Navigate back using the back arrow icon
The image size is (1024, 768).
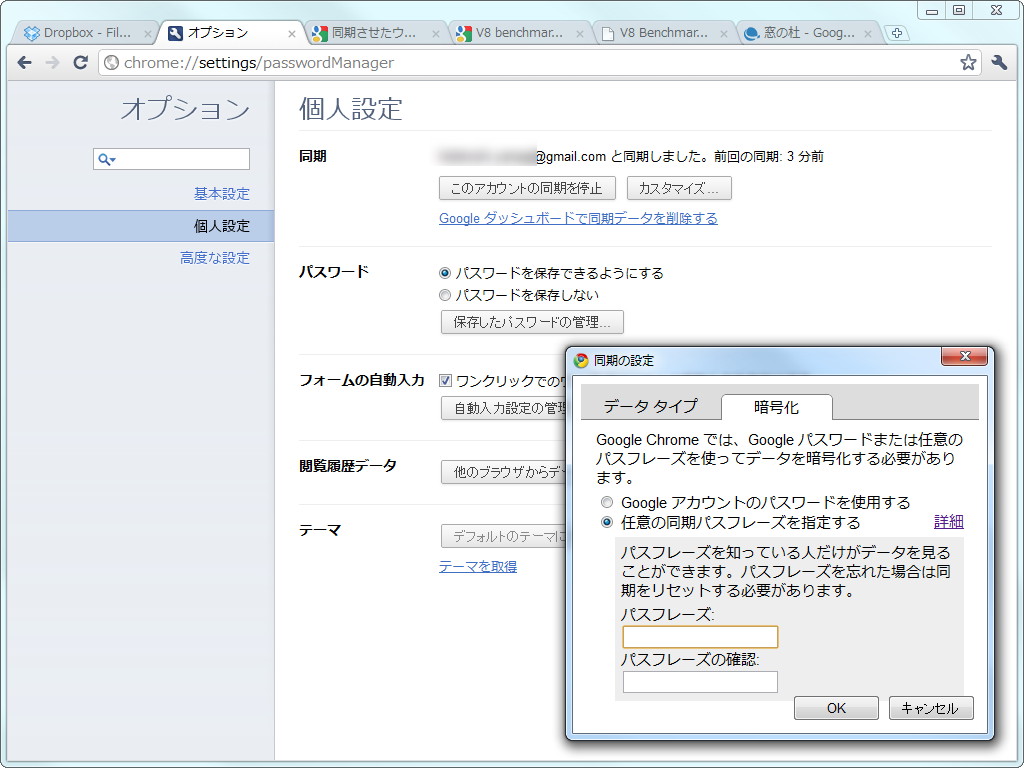[24, 62]
